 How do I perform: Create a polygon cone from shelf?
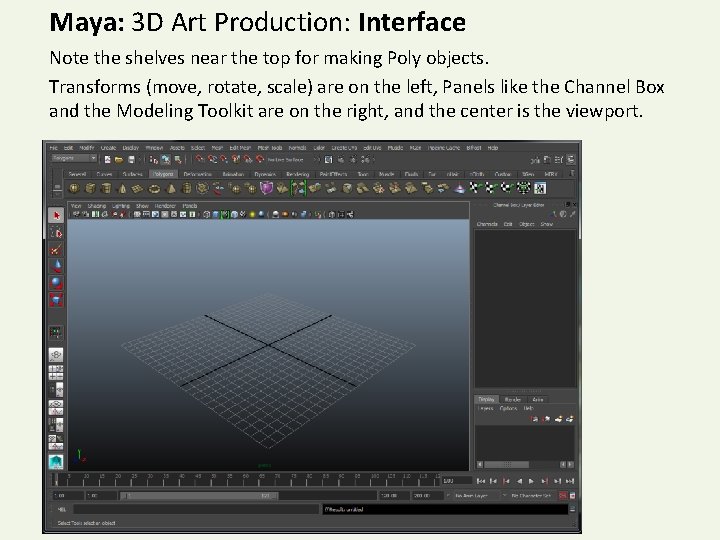click(122, 188)
